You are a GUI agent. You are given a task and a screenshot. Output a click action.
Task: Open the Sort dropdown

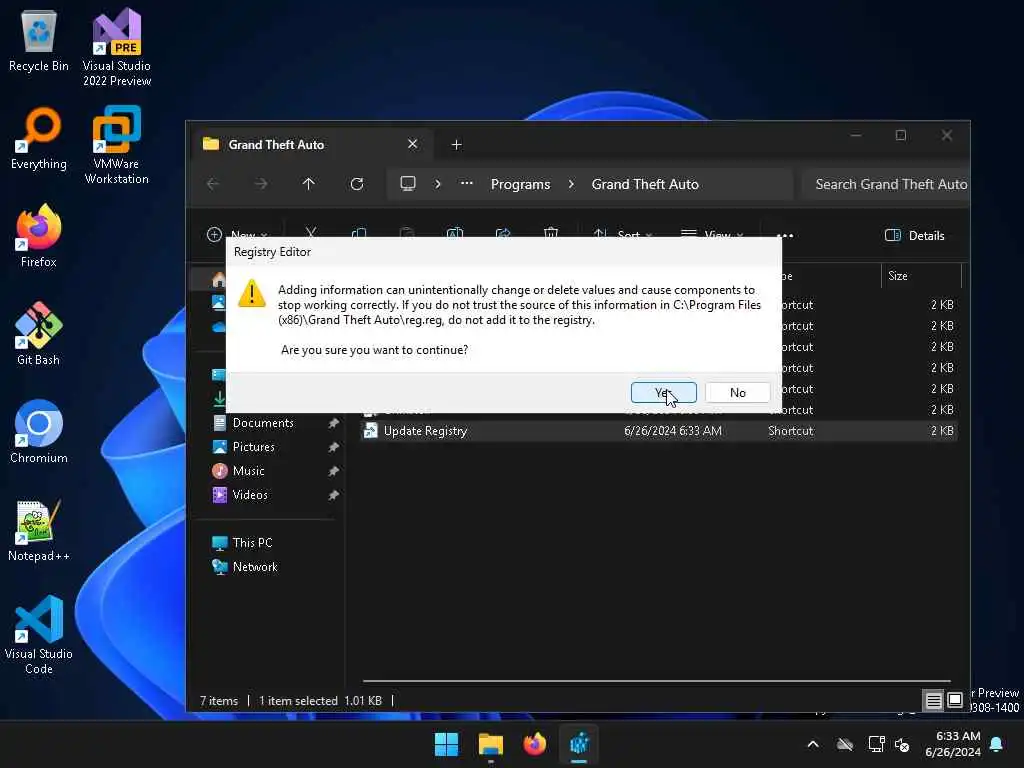tap(622, 234)
